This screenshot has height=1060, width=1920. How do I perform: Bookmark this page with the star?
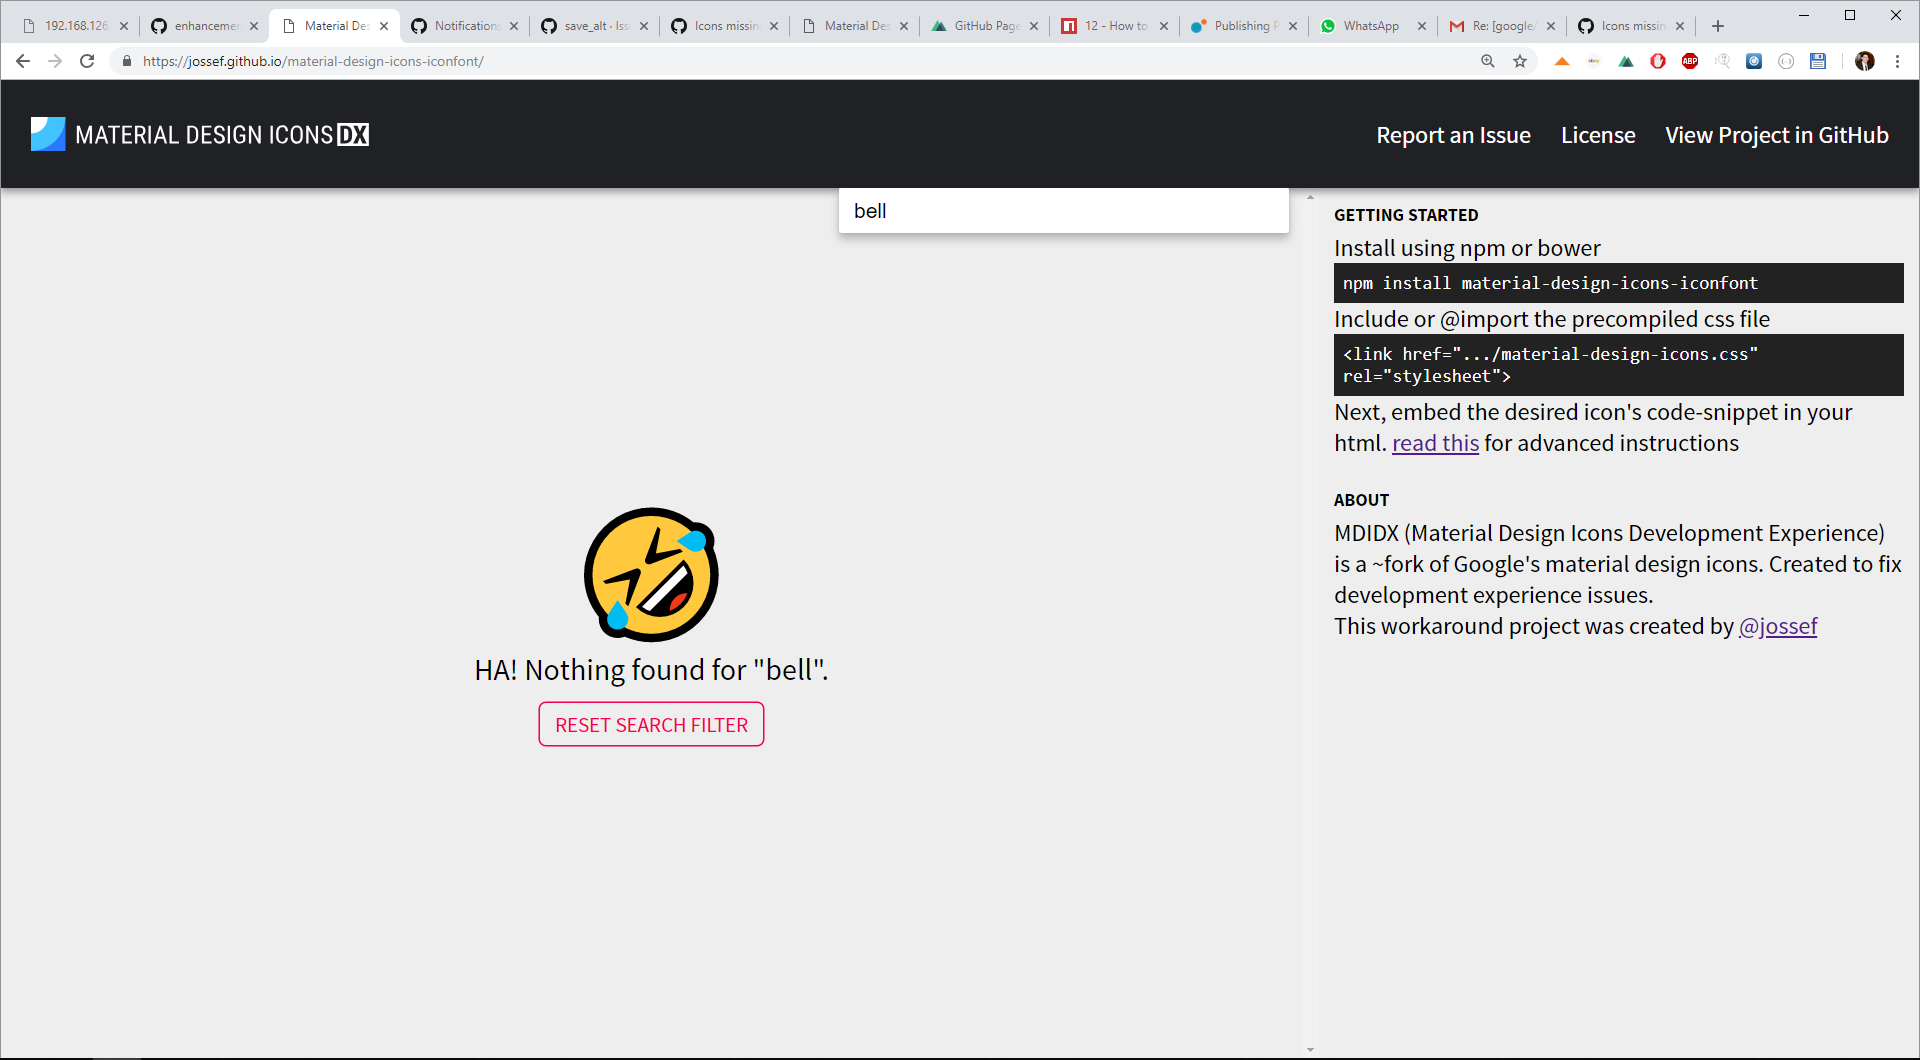tap(1520, 61)
